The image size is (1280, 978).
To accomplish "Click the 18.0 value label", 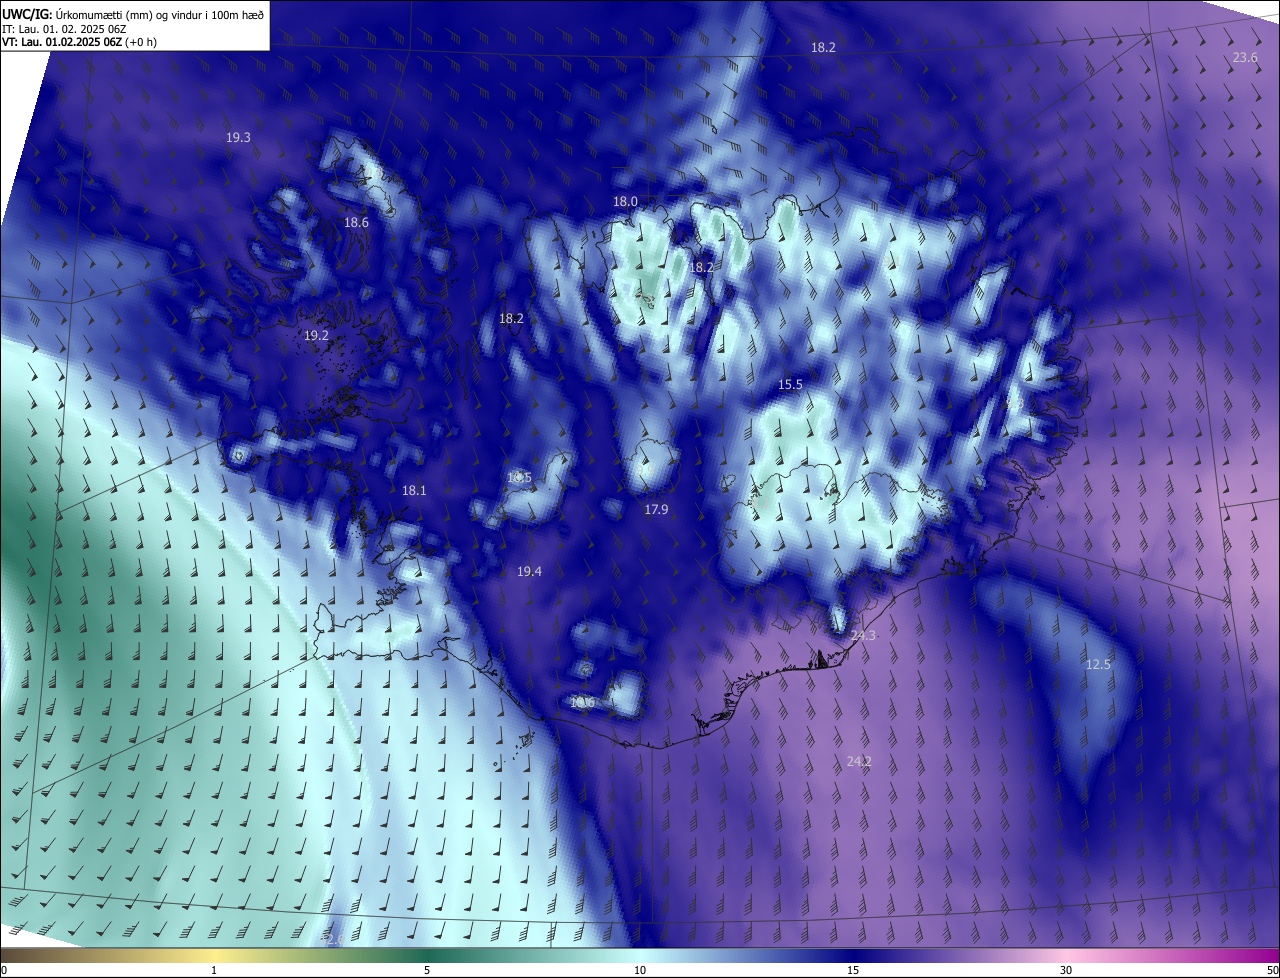I will (x=625, y=202).
